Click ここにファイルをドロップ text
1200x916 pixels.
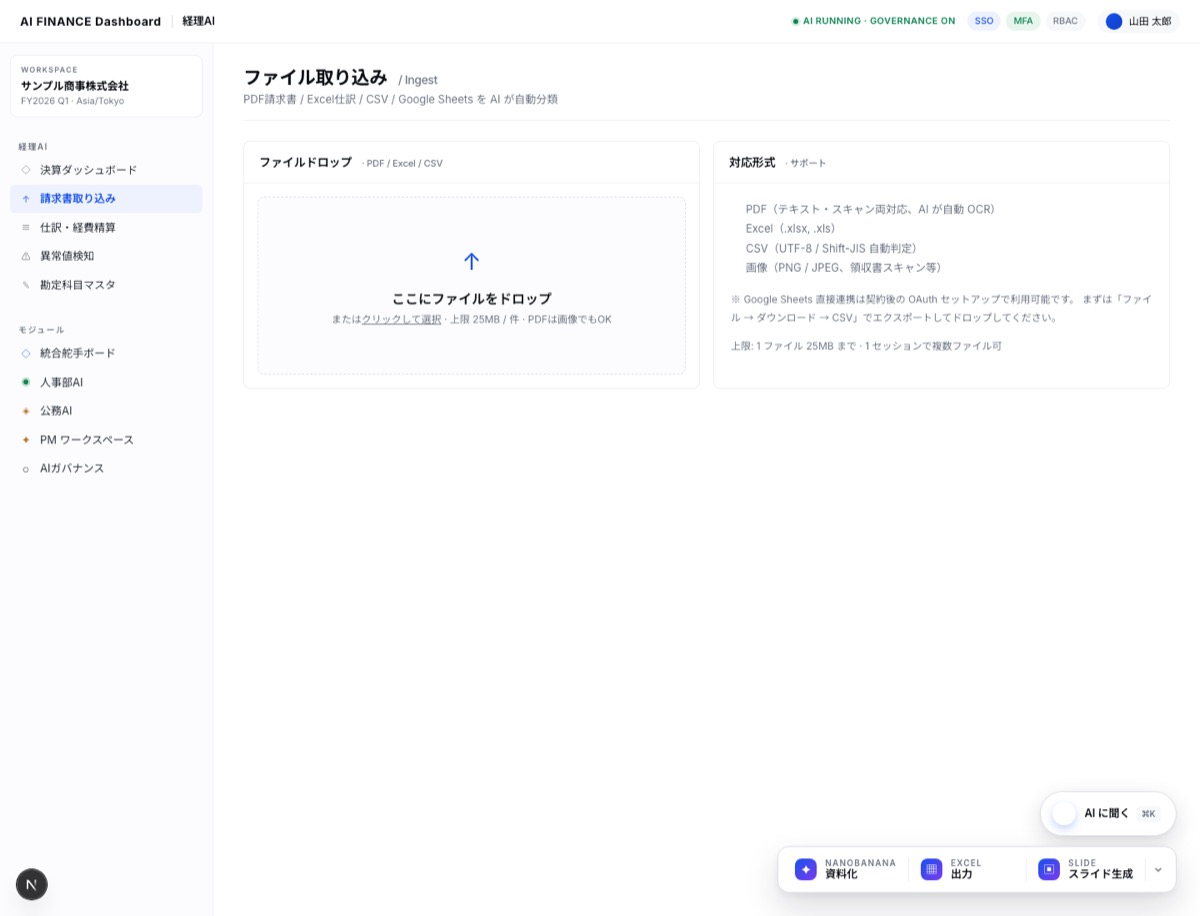(471, 299)
